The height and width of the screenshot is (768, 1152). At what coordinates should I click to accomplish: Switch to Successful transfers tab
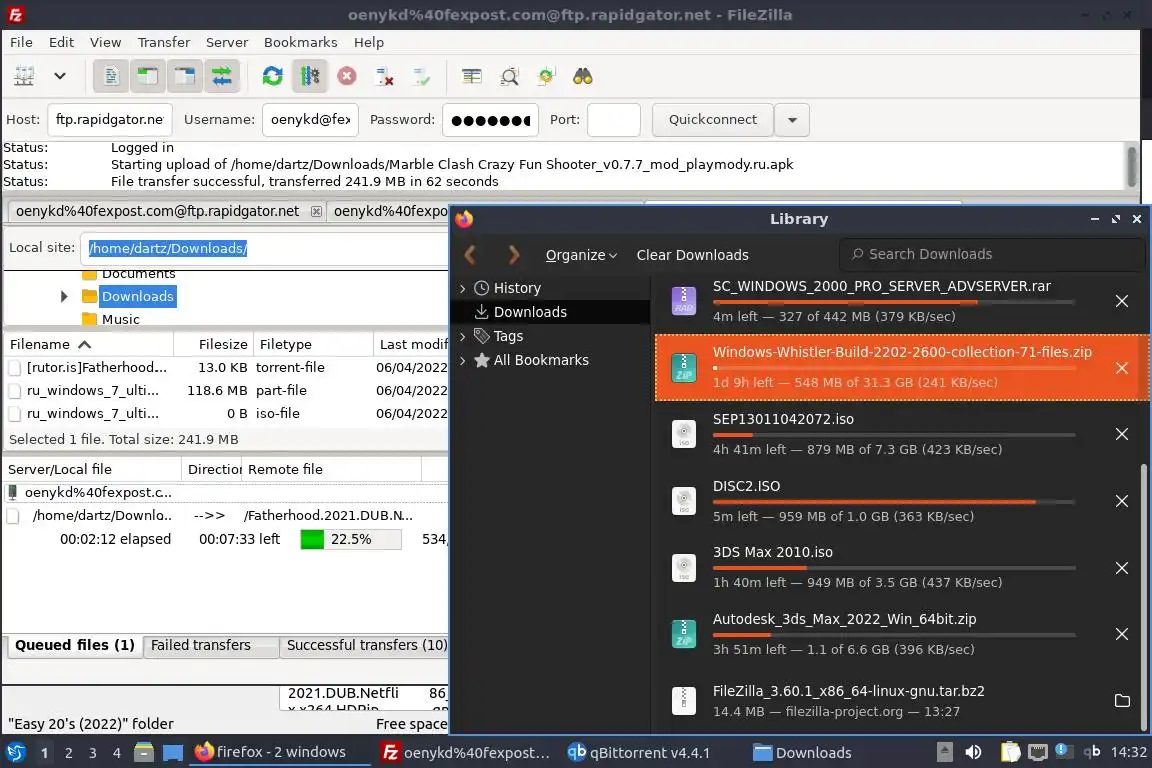[x=366, y=645]
